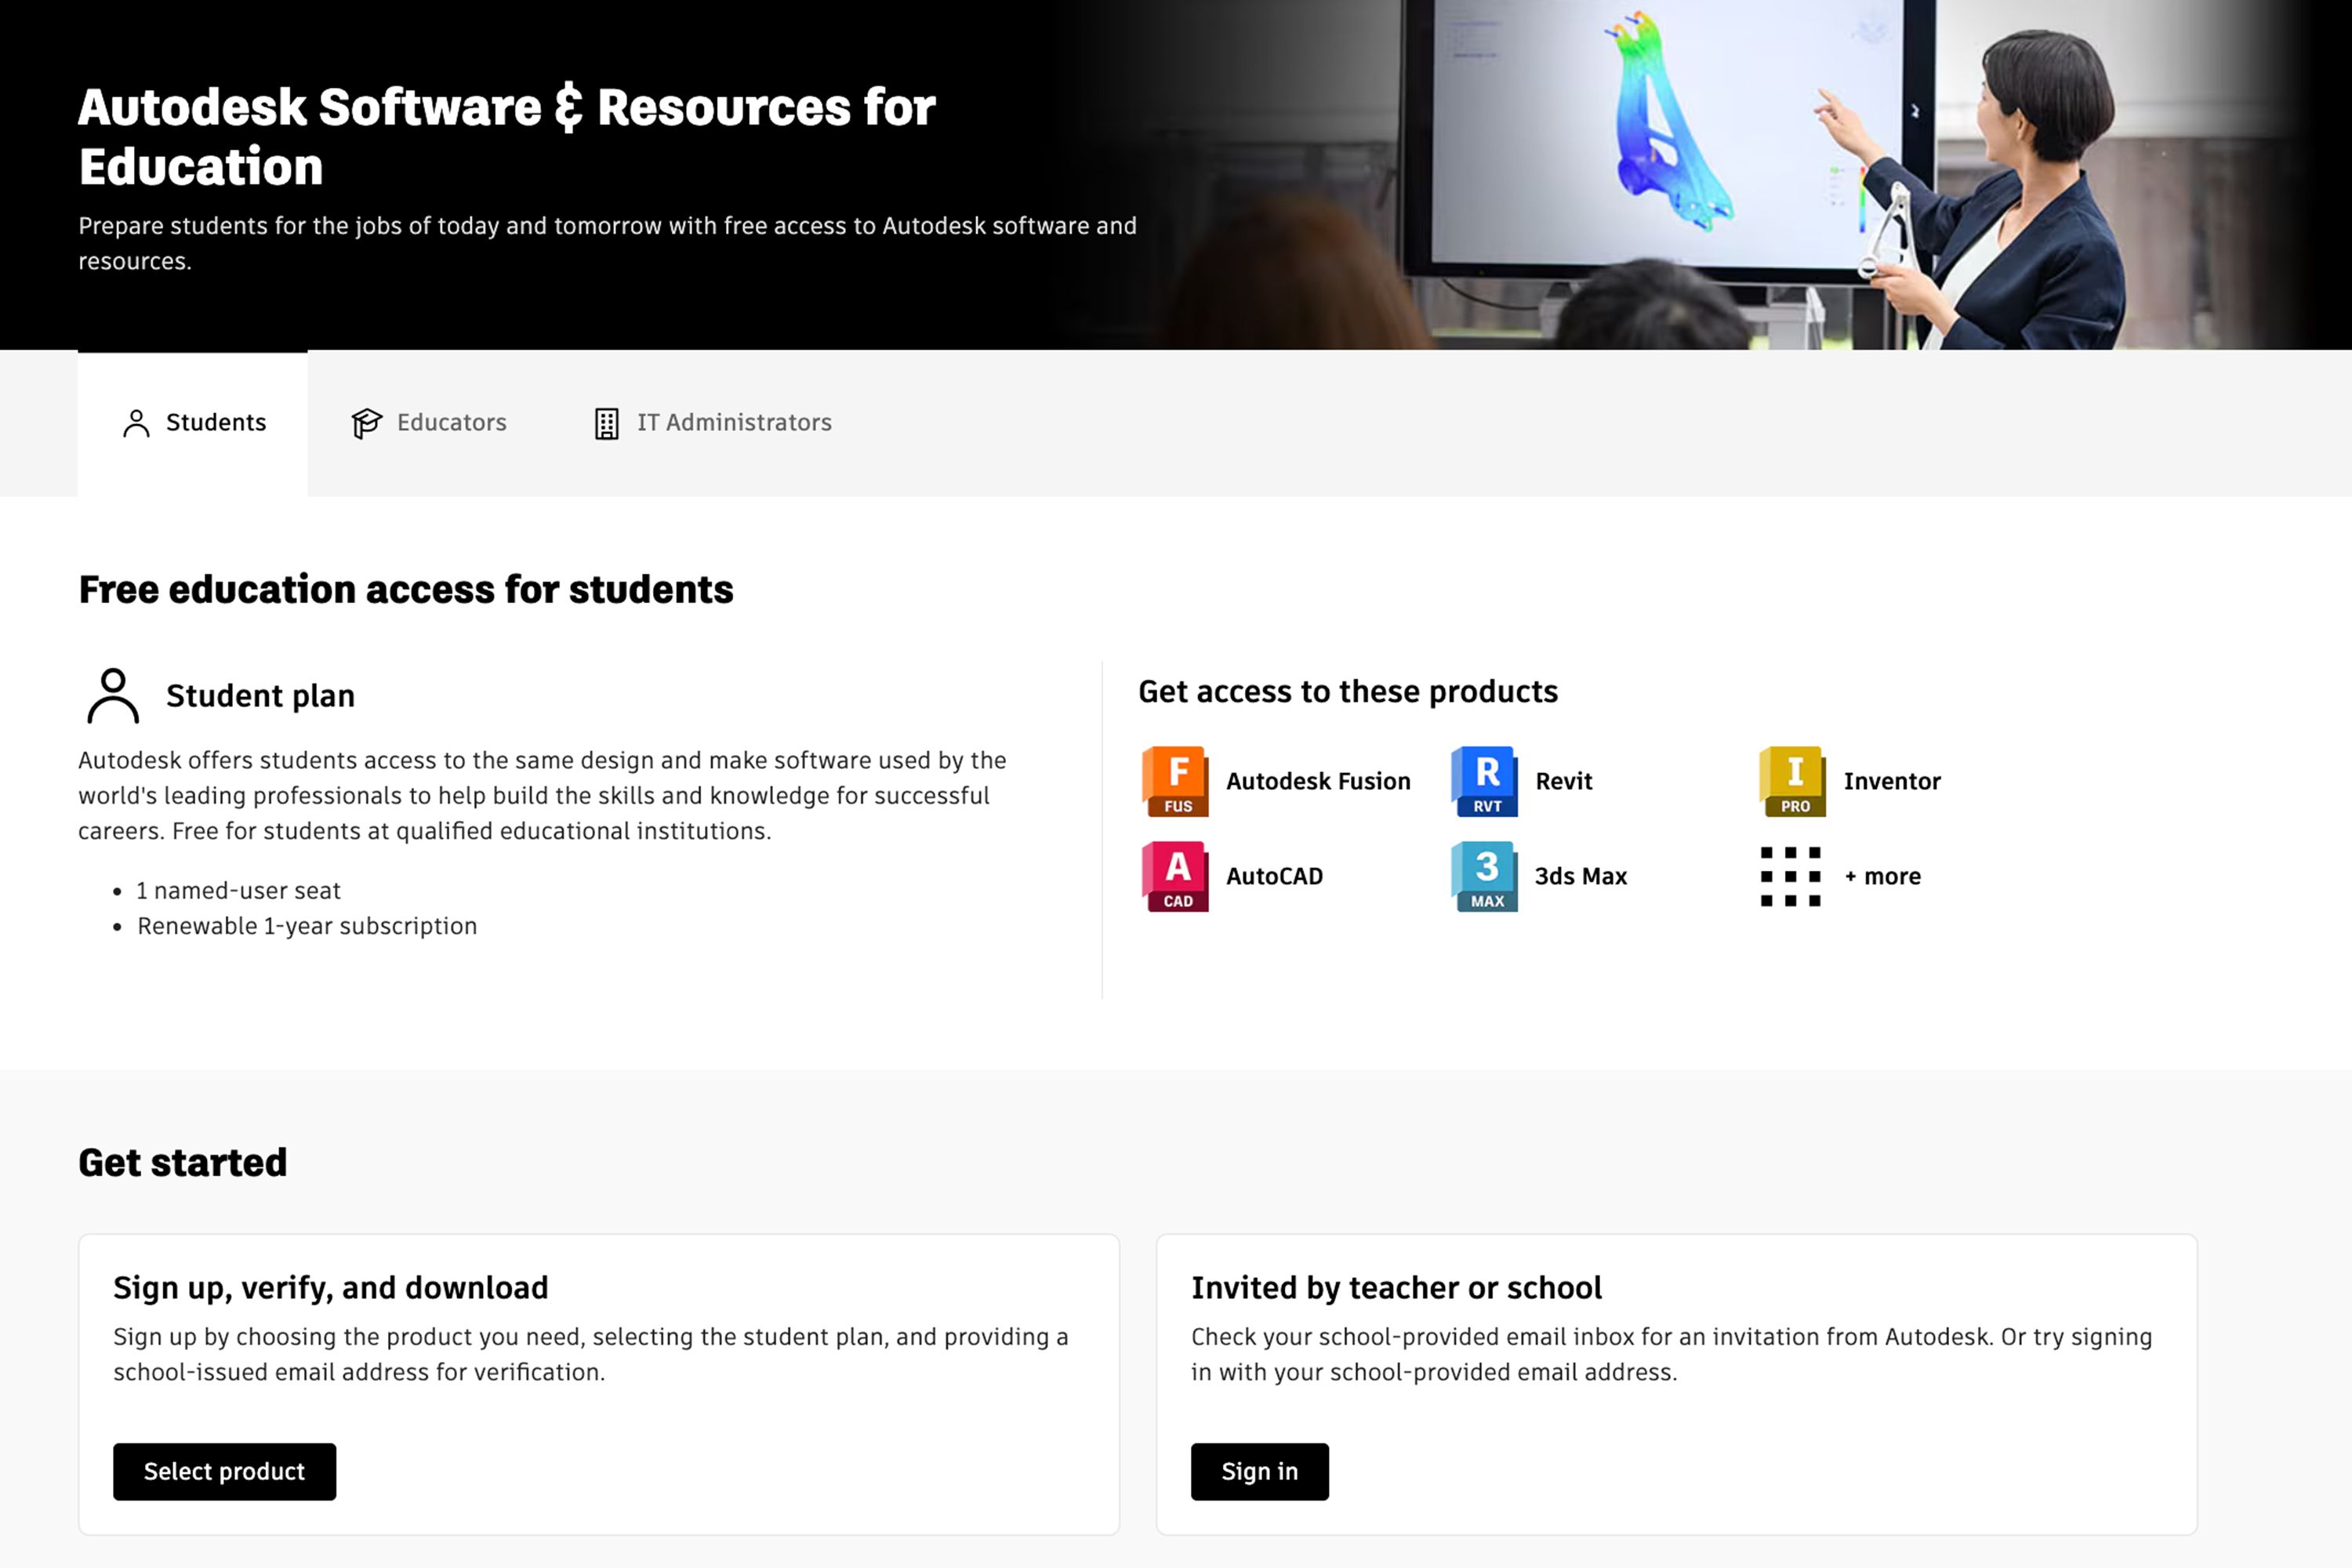Click the graduation cap Educators icon

pyautogui.click(x=367, y=423)
